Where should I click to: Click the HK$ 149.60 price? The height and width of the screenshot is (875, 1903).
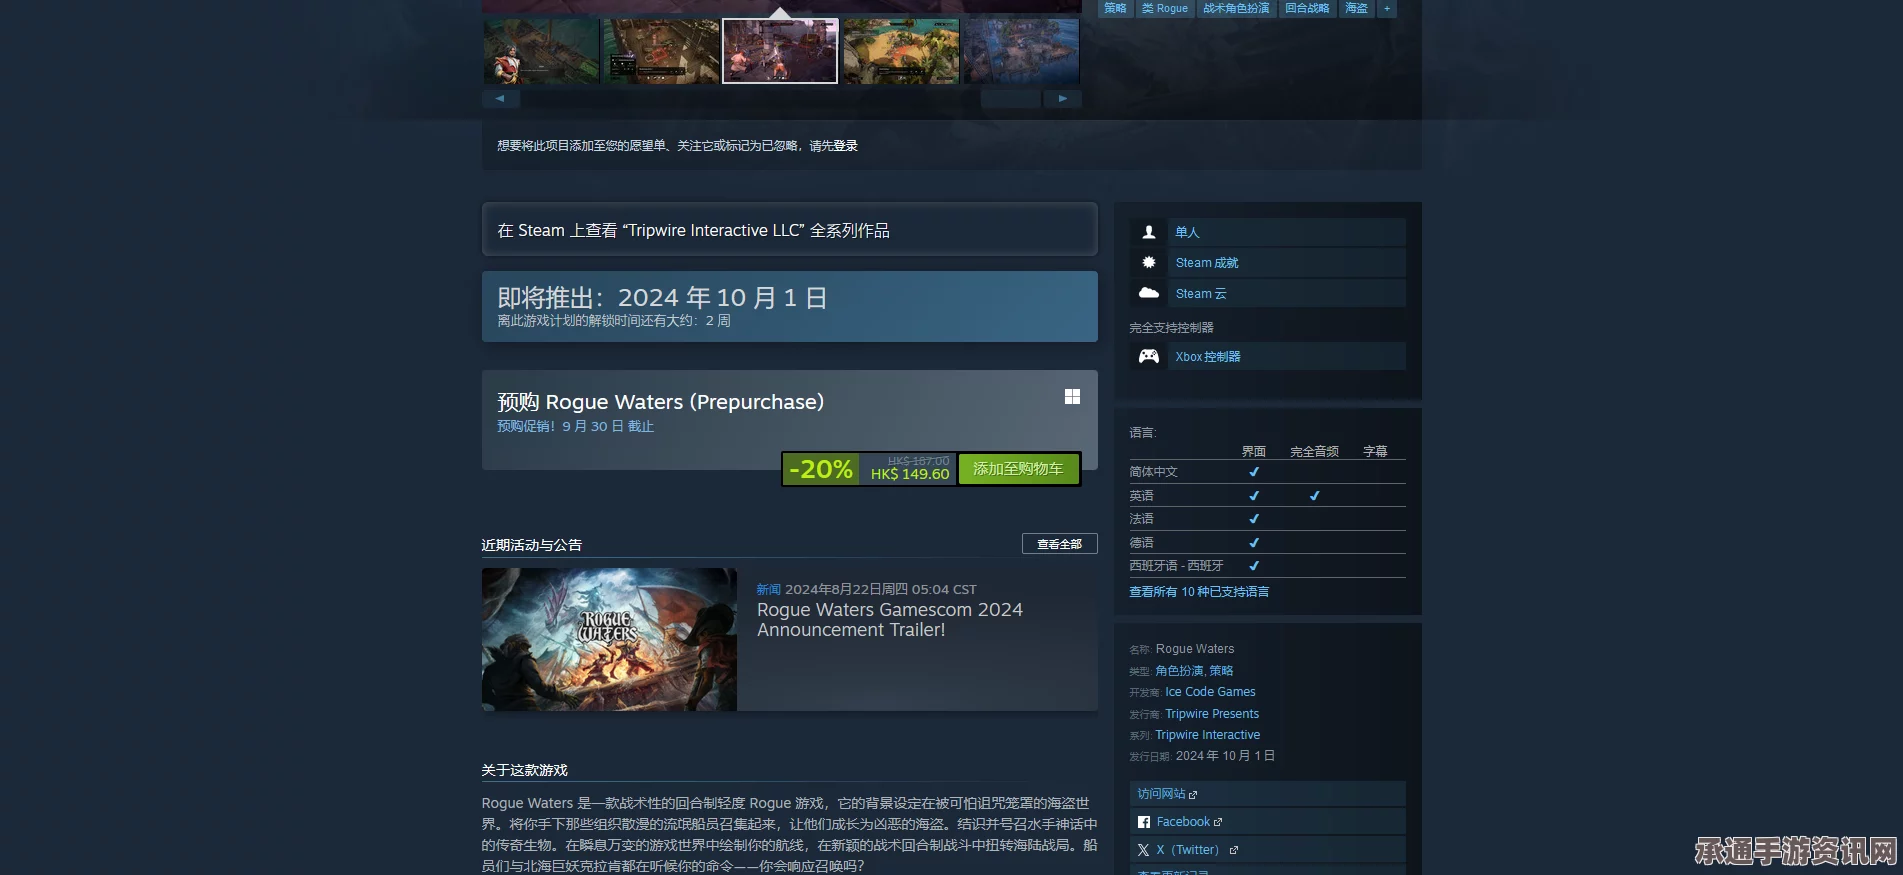909,475
